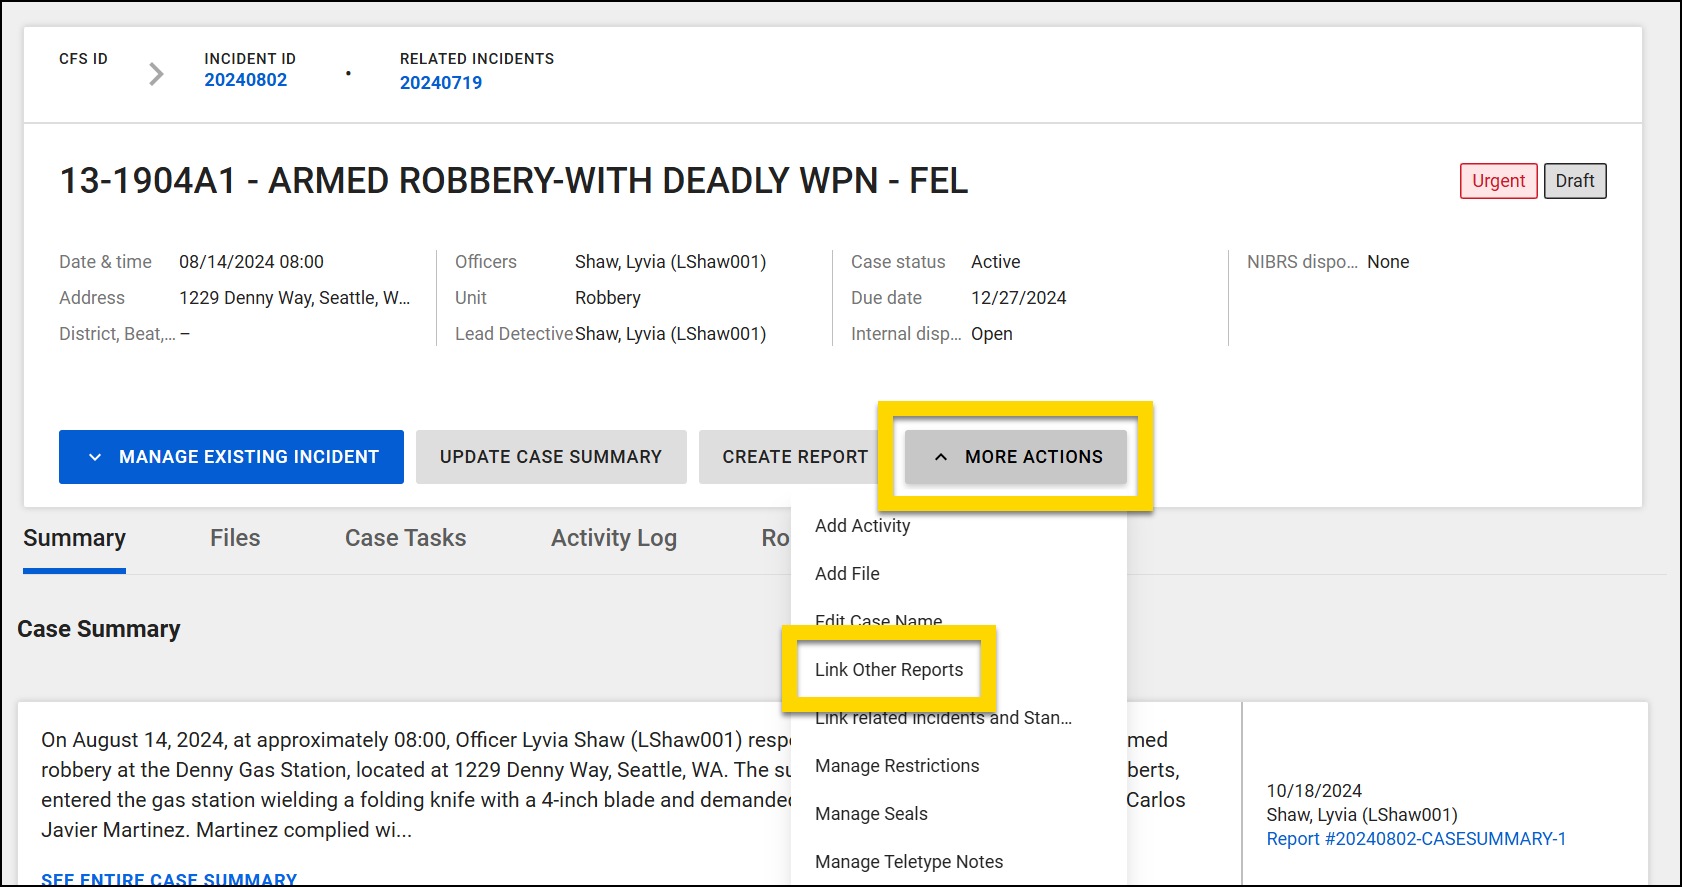1682x887 pixels.
Task: Click the case title 13-1904A1 Armed Robbery
Action: [514, 181]
